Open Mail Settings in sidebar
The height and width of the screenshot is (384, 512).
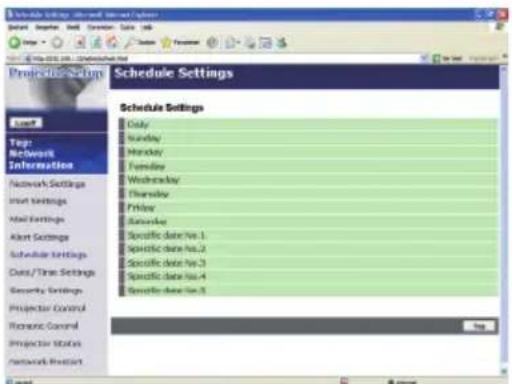pyautogui.click(x=37, y=219)
